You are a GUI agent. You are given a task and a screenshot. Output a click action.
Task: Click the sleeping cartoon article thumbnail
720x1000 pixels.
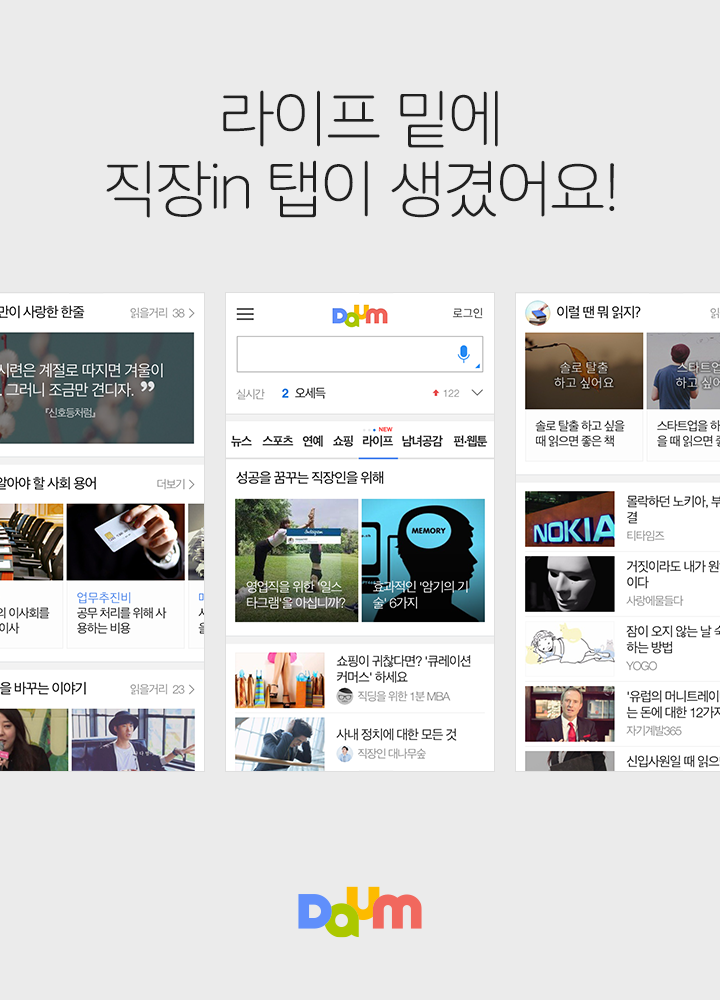pyautogui.click(x=569, y=649)
